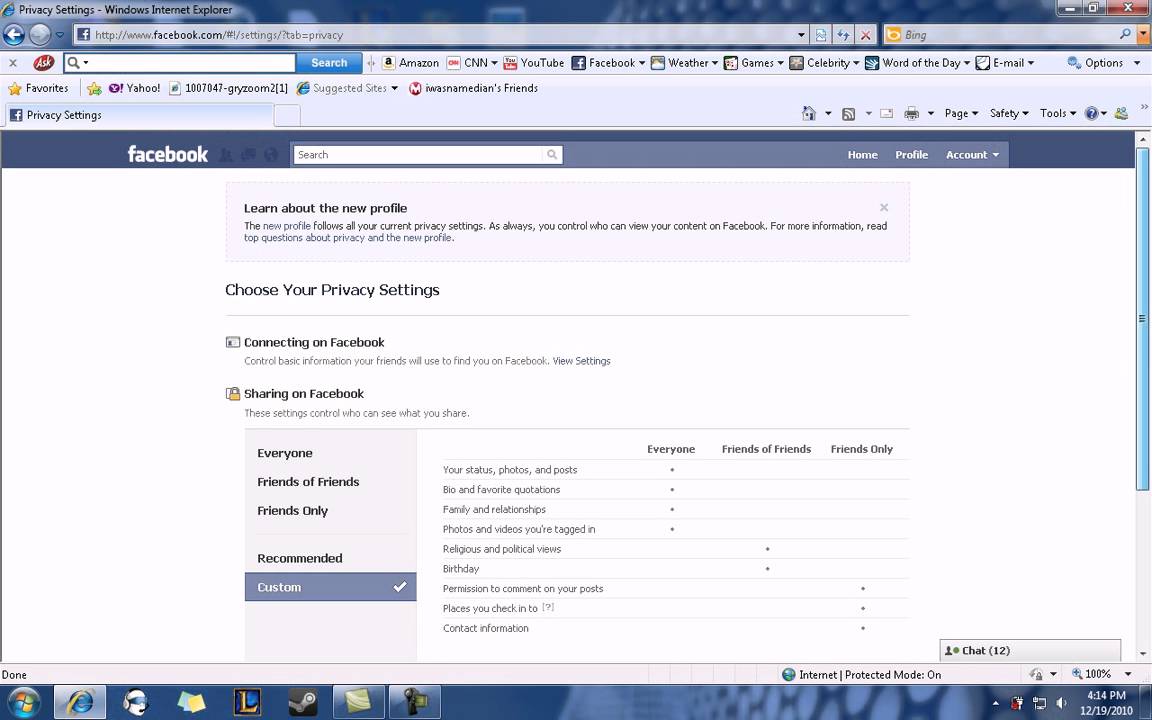Select the Friends of Friends privacy preset
Screen dimensions: 1152x720
click(x=309, y=482)
